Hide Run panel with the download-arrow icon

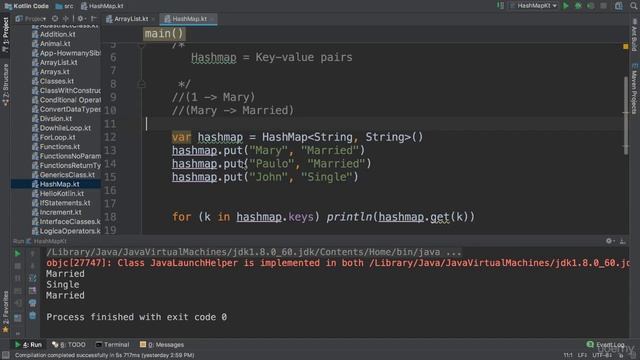tap(622, 241)
